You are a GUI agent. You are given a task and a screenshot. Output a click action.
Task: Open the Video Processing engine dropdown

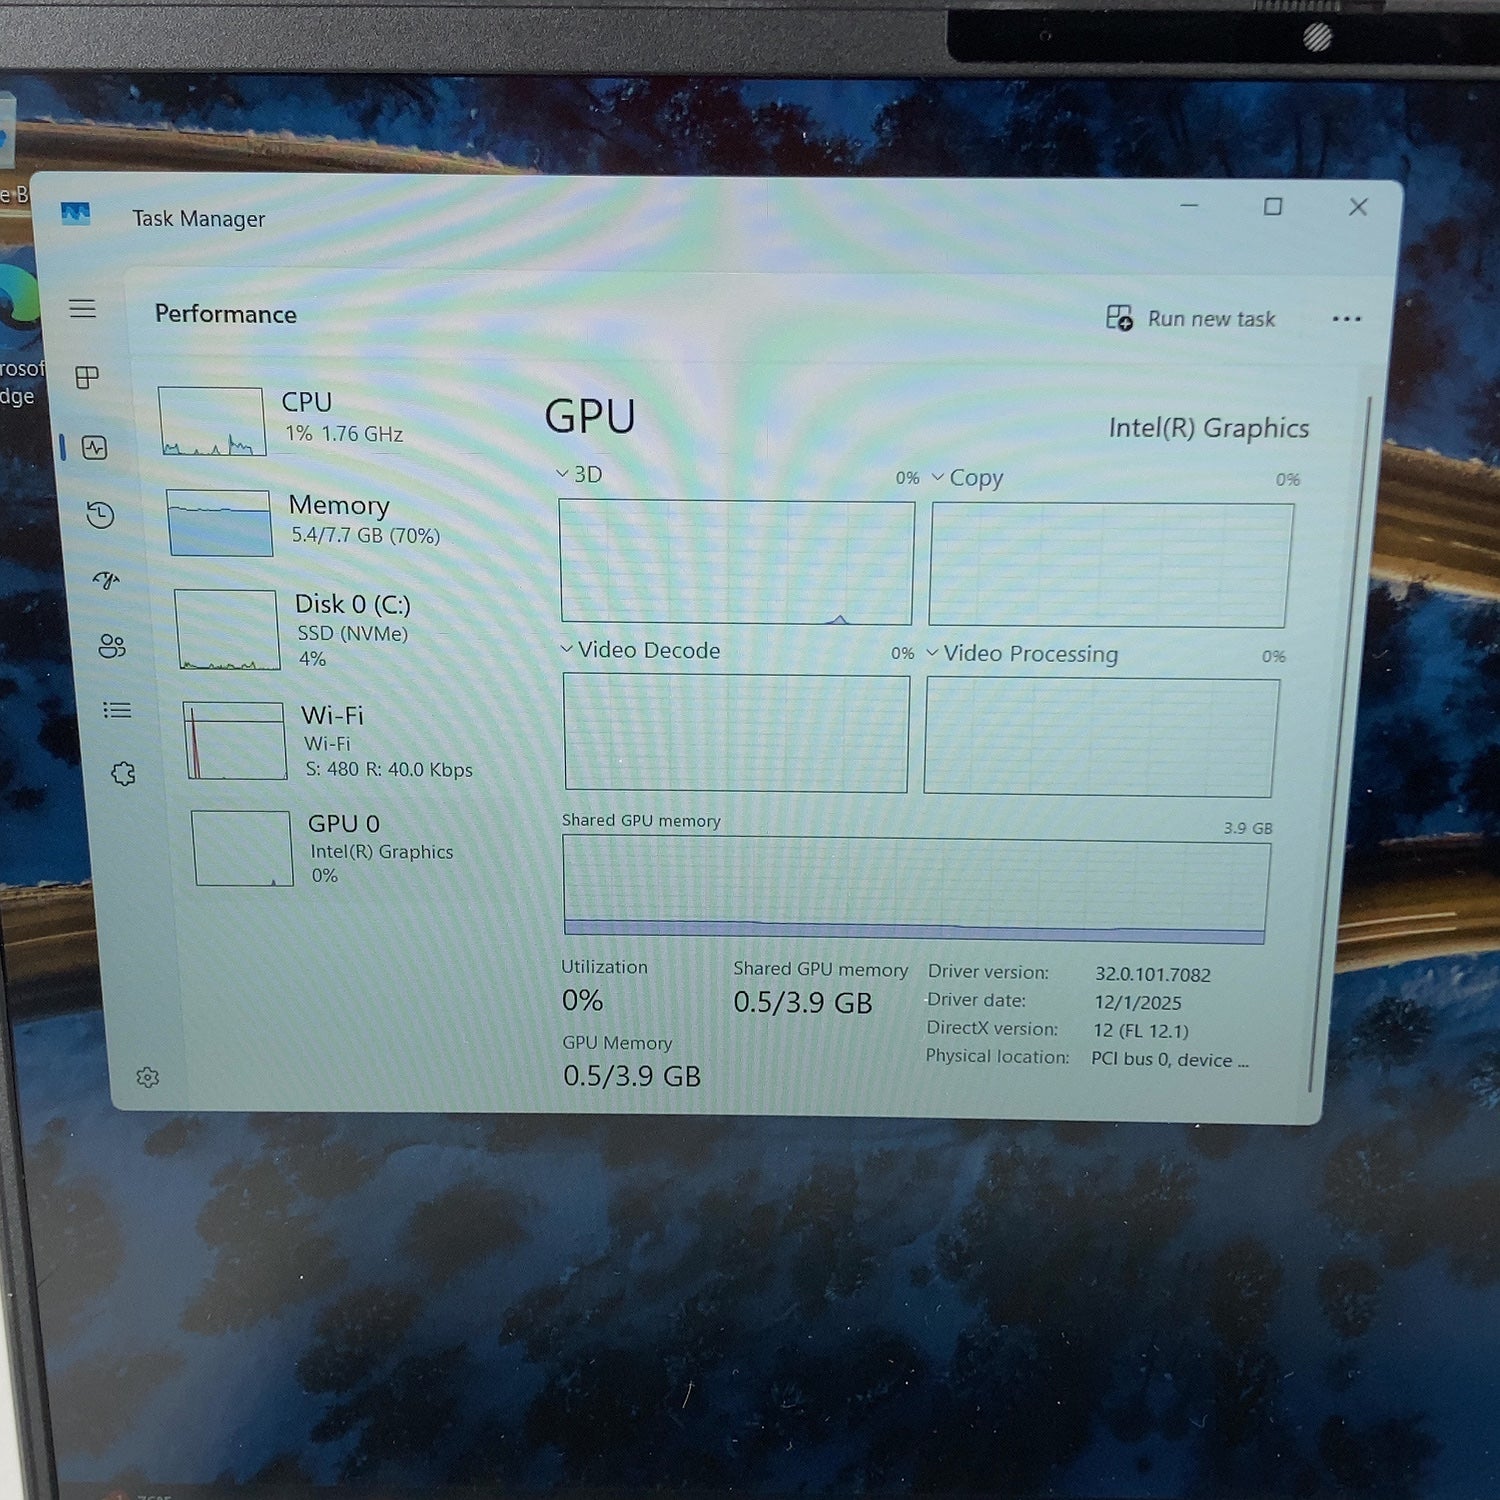[932, 652]
